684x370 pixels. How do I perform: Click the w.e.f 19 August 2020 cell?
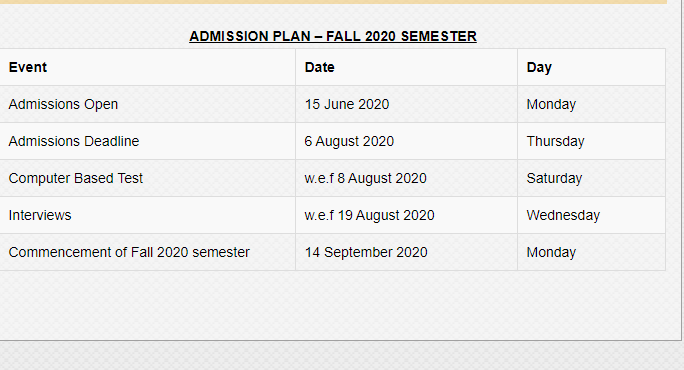(x=407, y=215)
